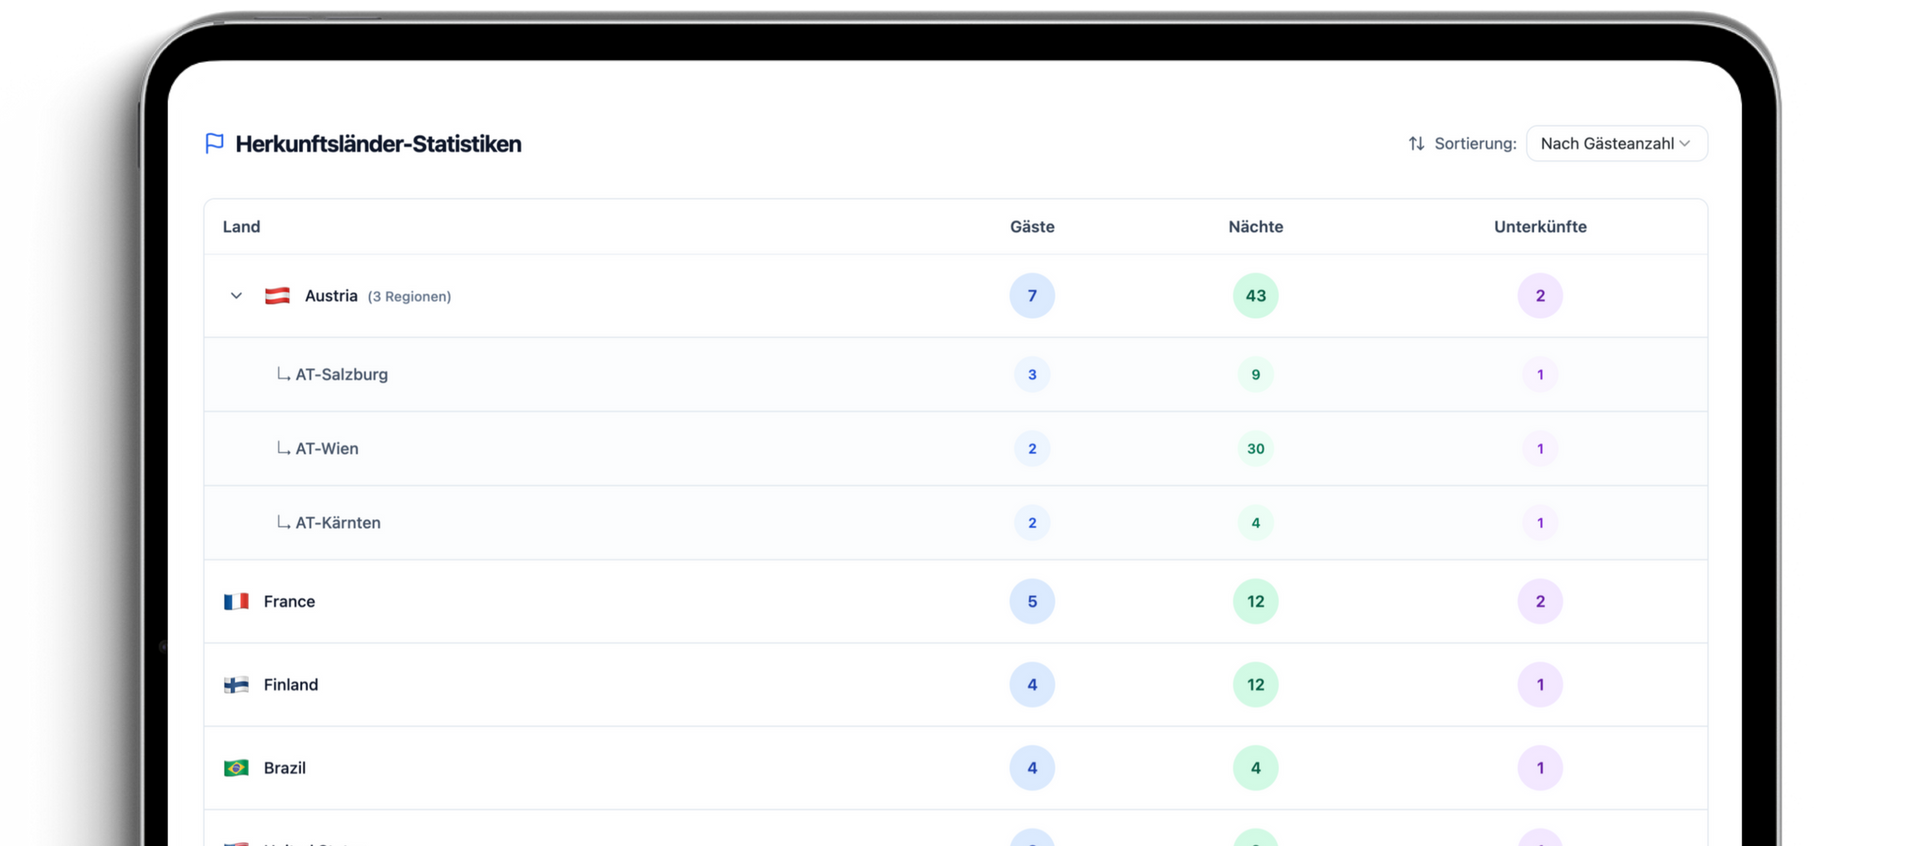The image size is (1920, 846).
Task: Click France's accommodations badge 2
Action: click(x=1540, y=601)
